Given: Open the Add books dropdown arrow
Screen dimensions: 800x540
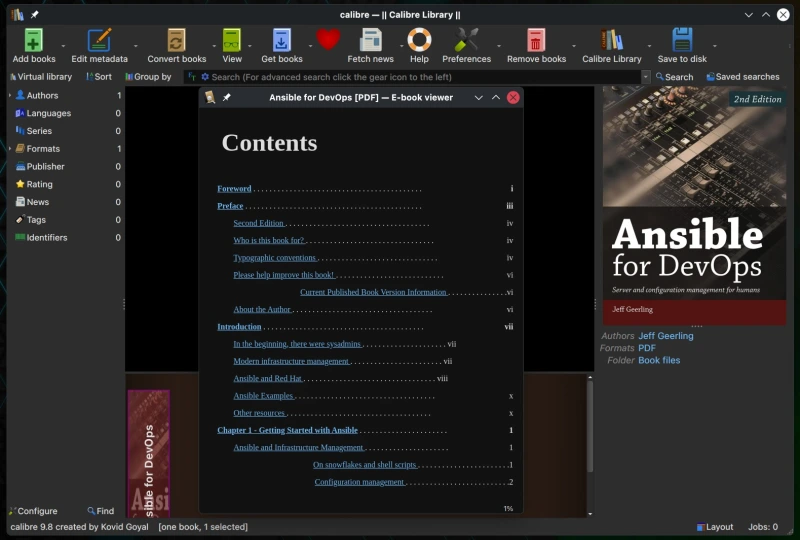Looking at the screenshot, I should click(x=63, y=46).
